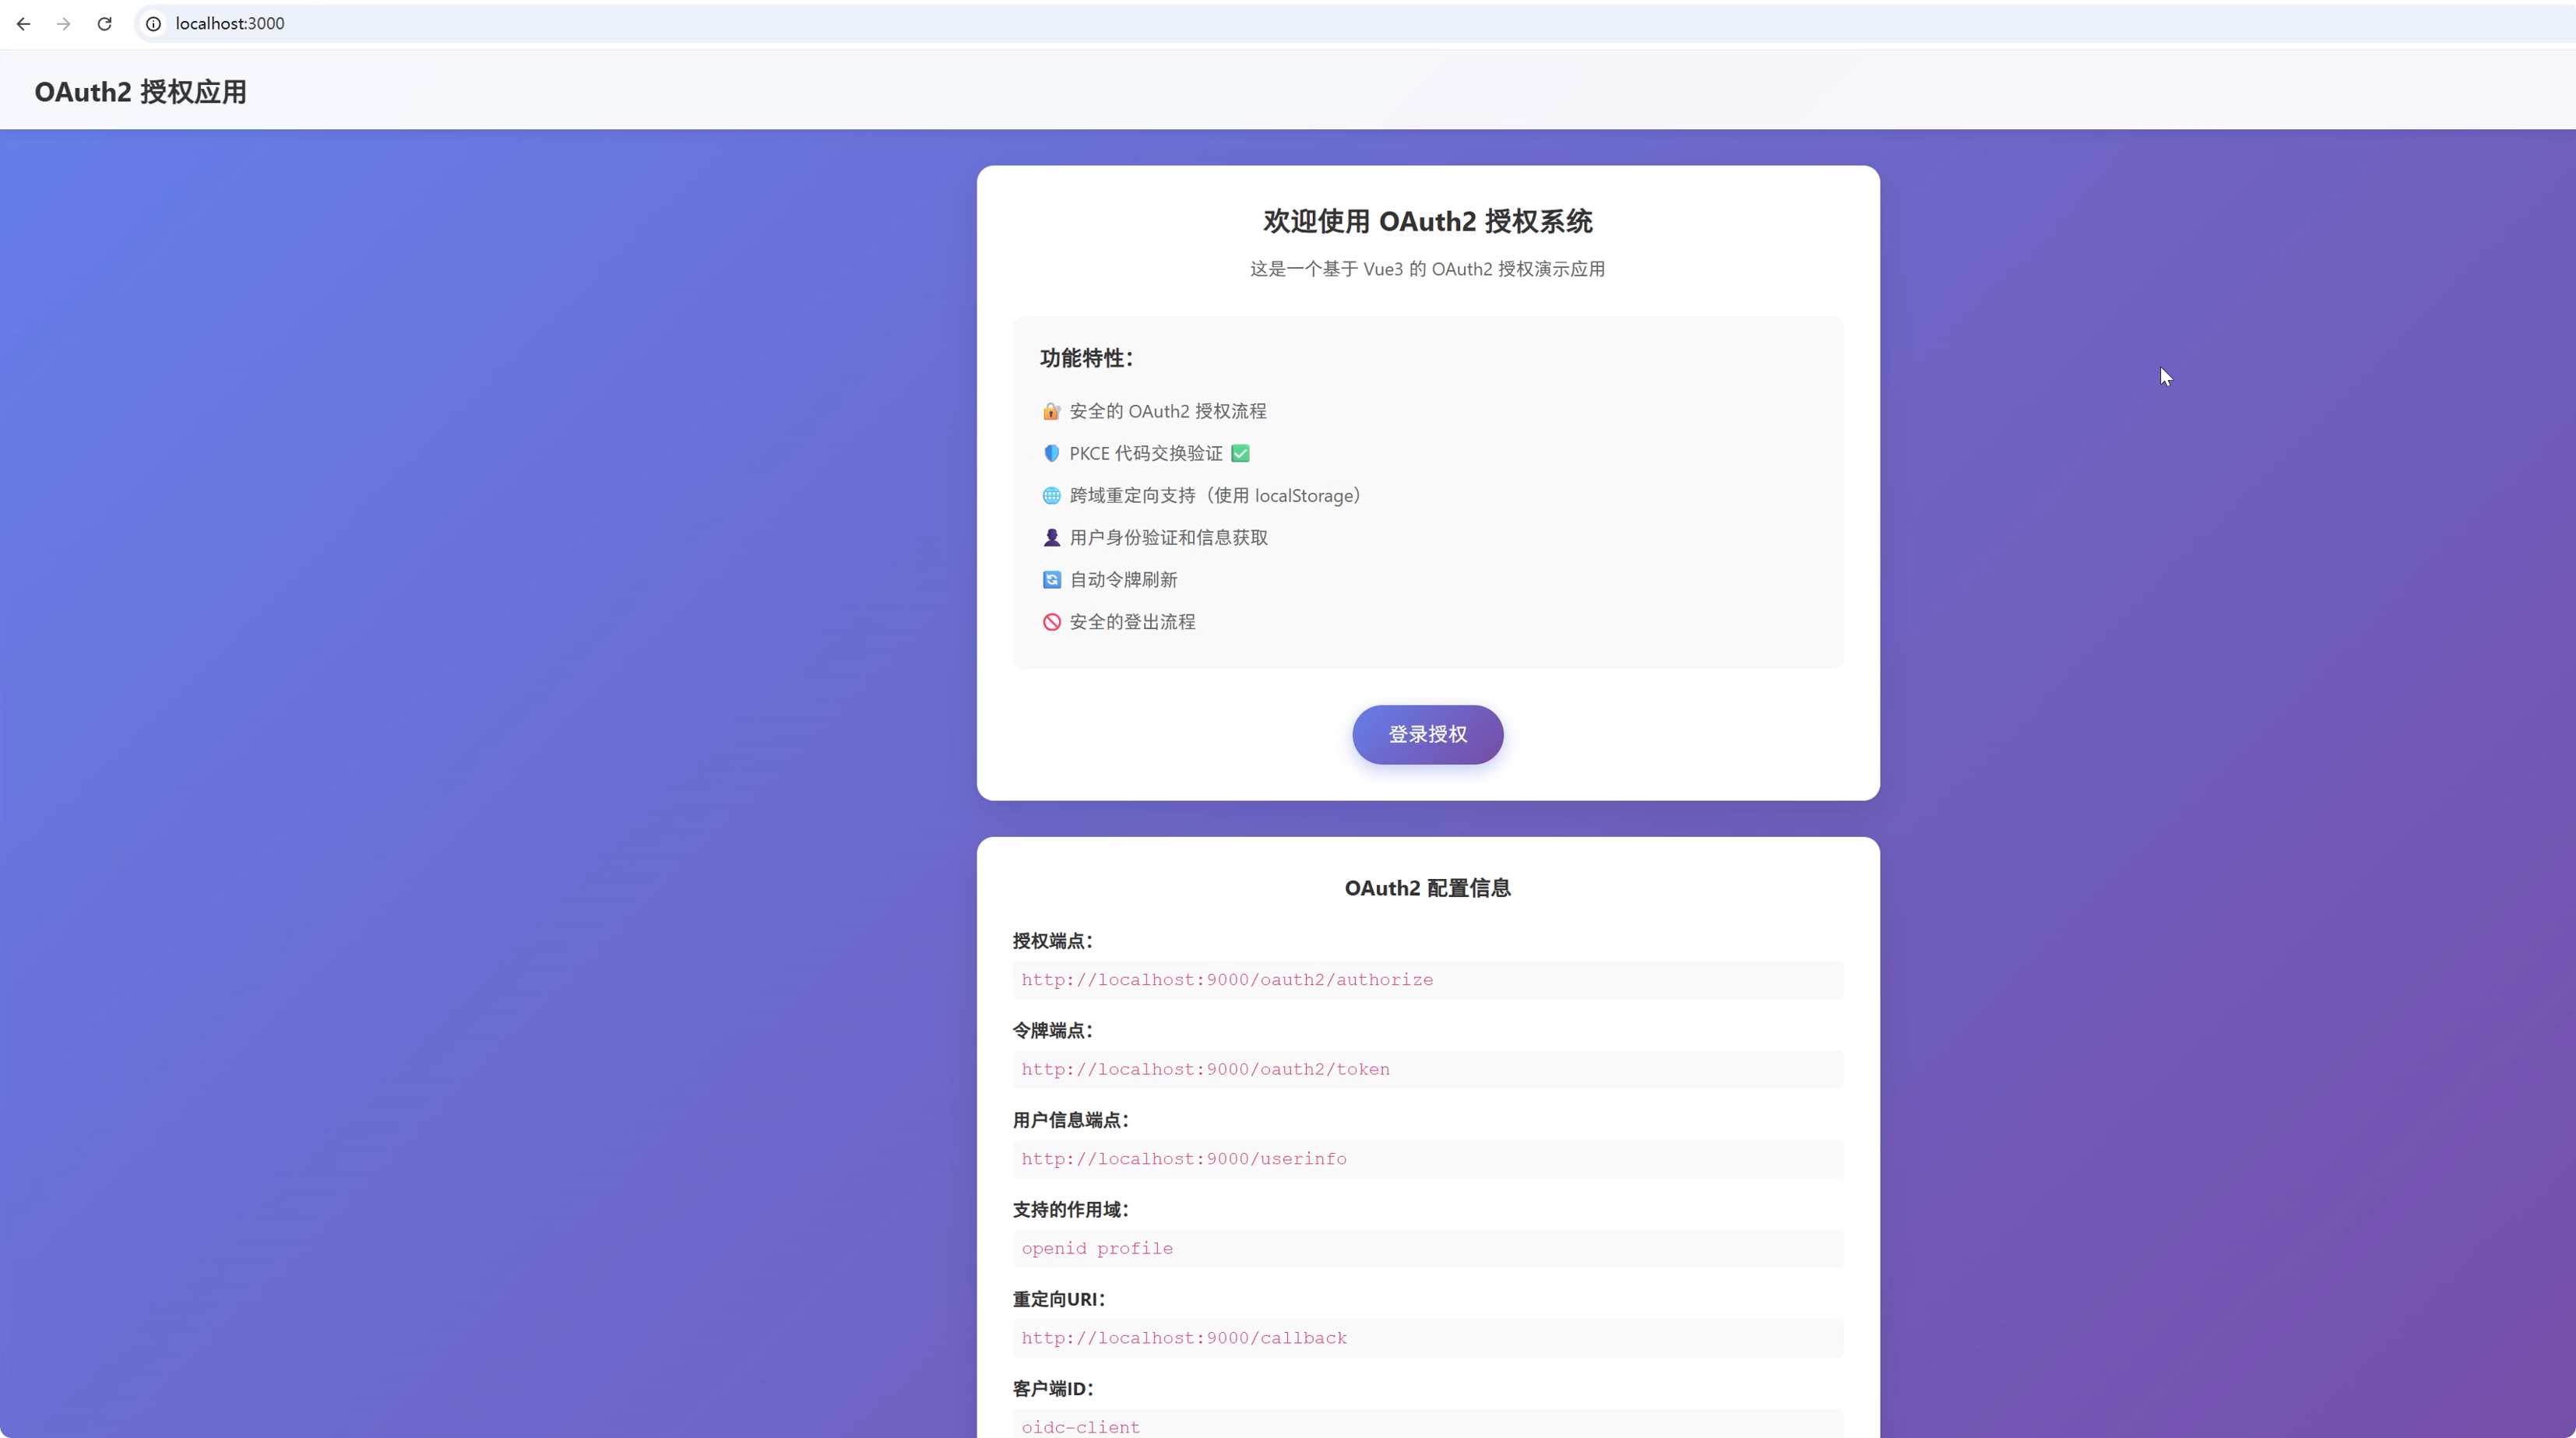Click the browser back arrow icon
The height and width of the screenshot is (1438, 2576).
[23, 24]
